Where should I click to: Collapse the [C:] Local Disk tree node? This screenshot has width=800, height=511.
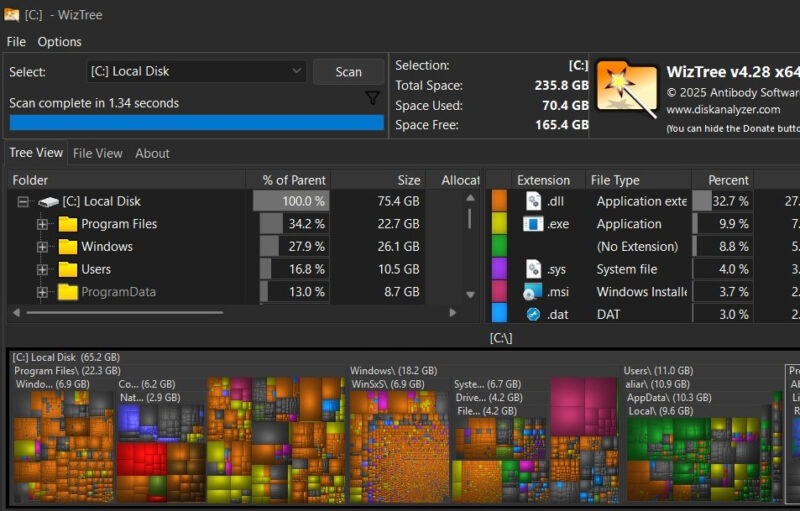pos(23,202)
